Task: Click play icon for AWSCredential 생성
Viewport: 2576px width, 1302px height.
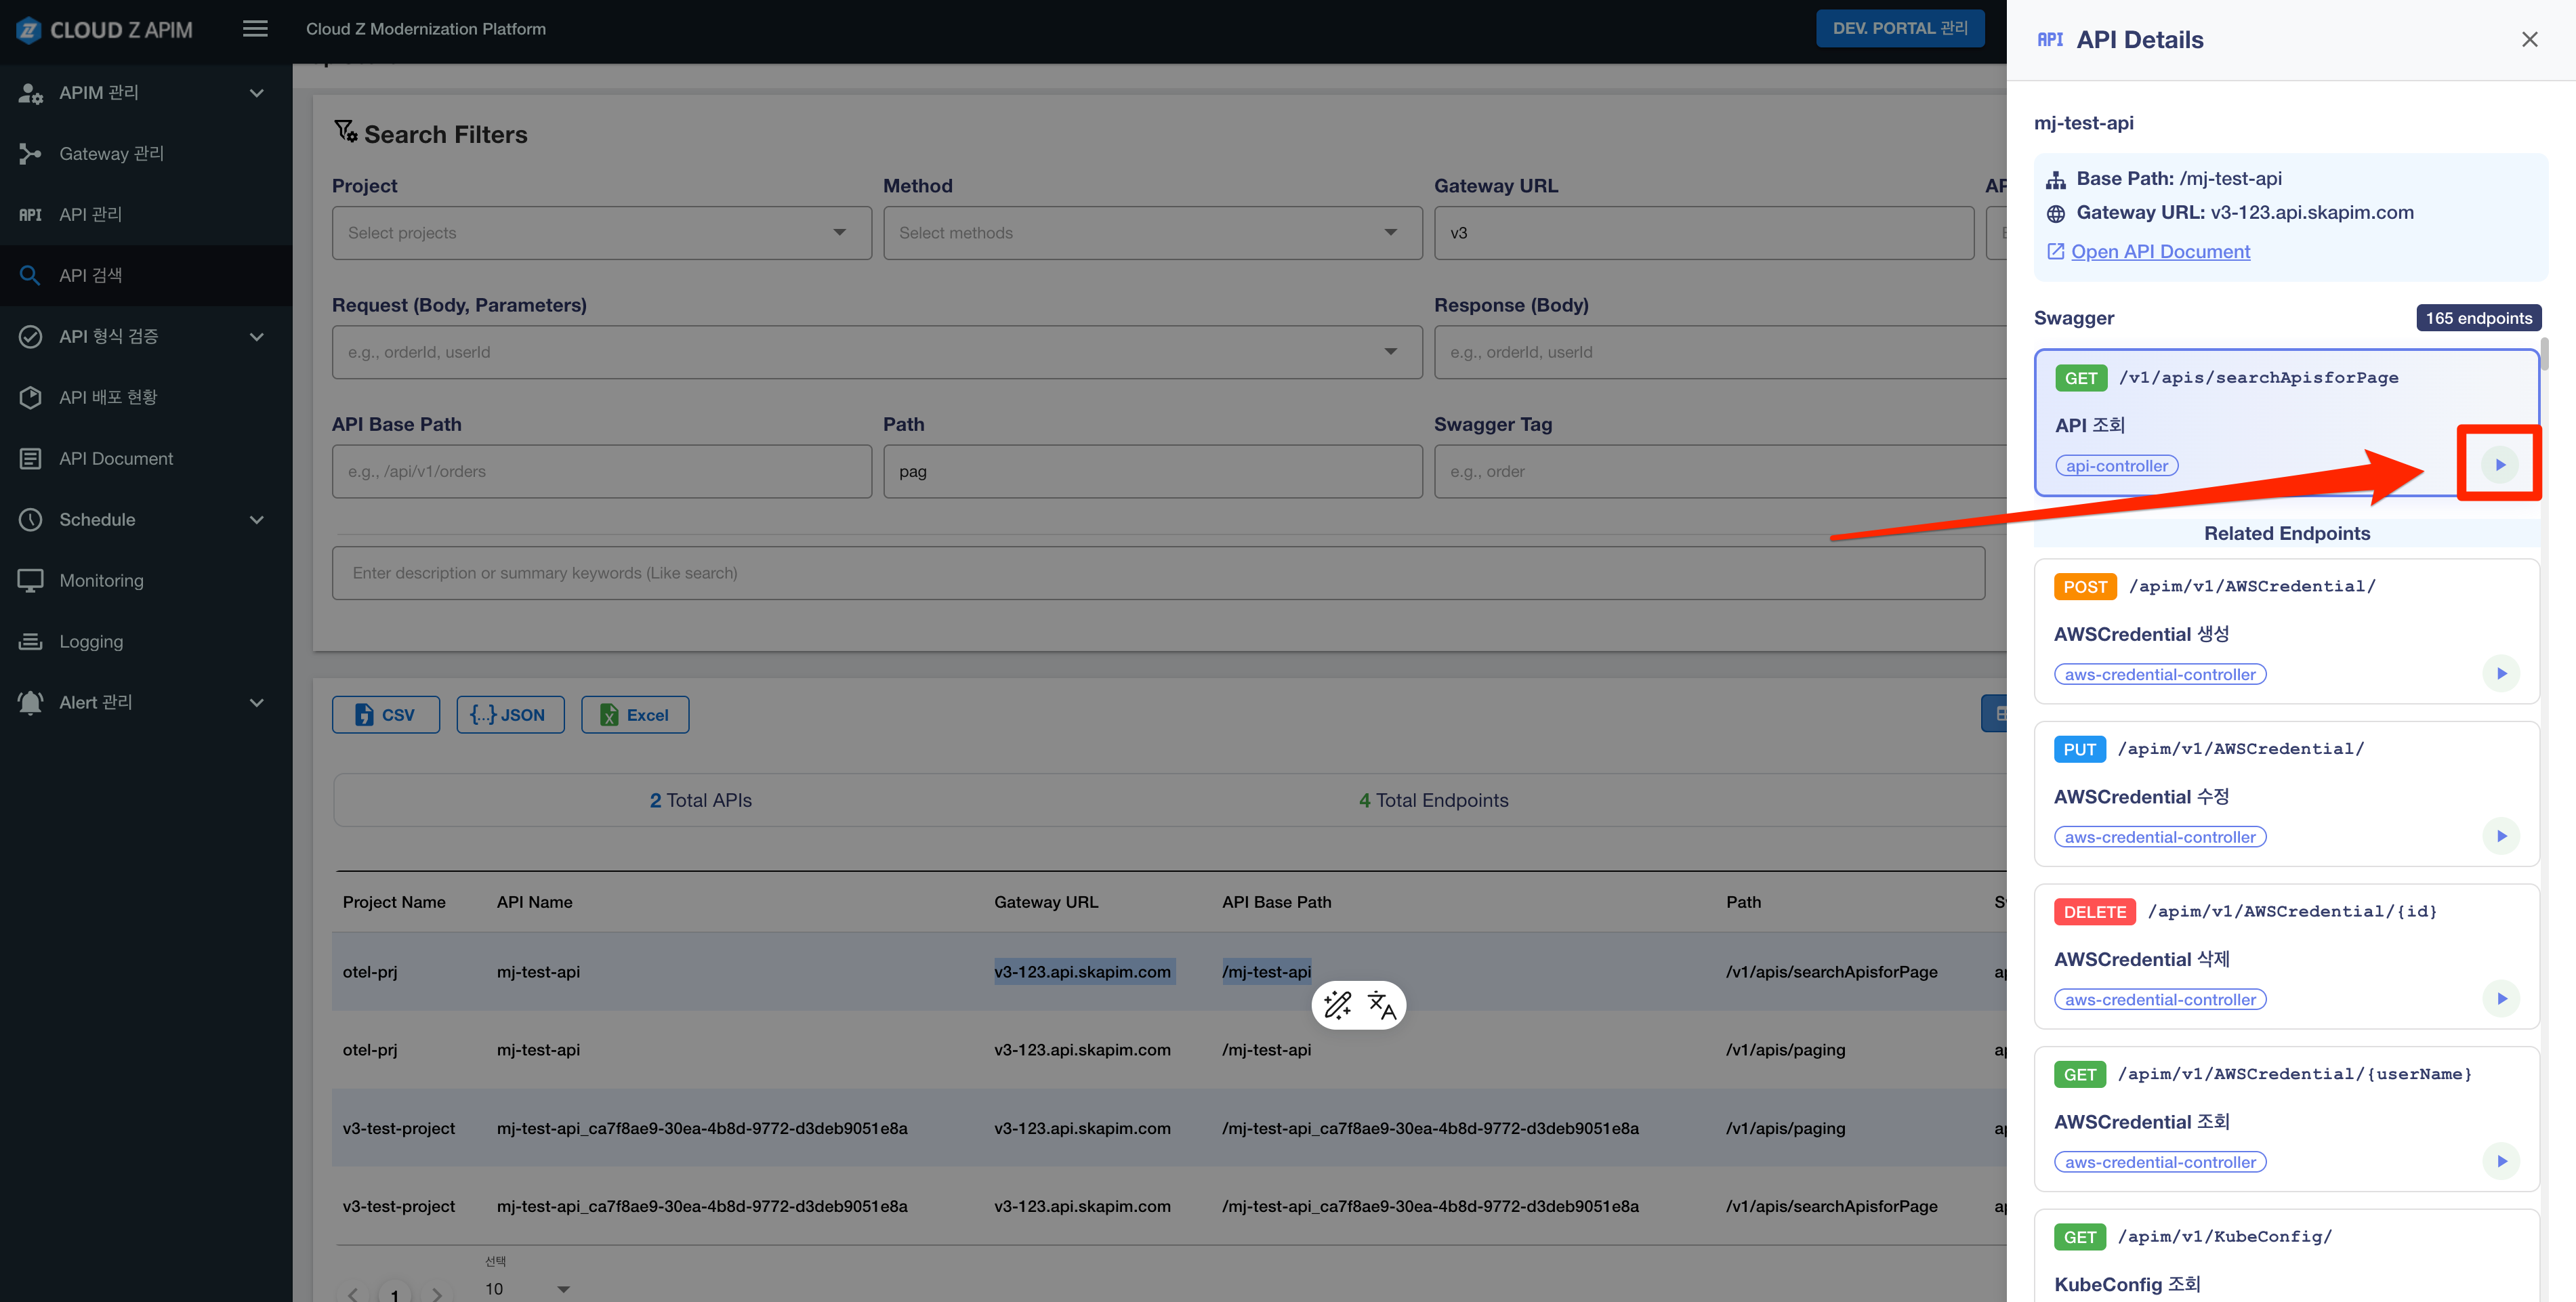Action: tap(2501, 674)
